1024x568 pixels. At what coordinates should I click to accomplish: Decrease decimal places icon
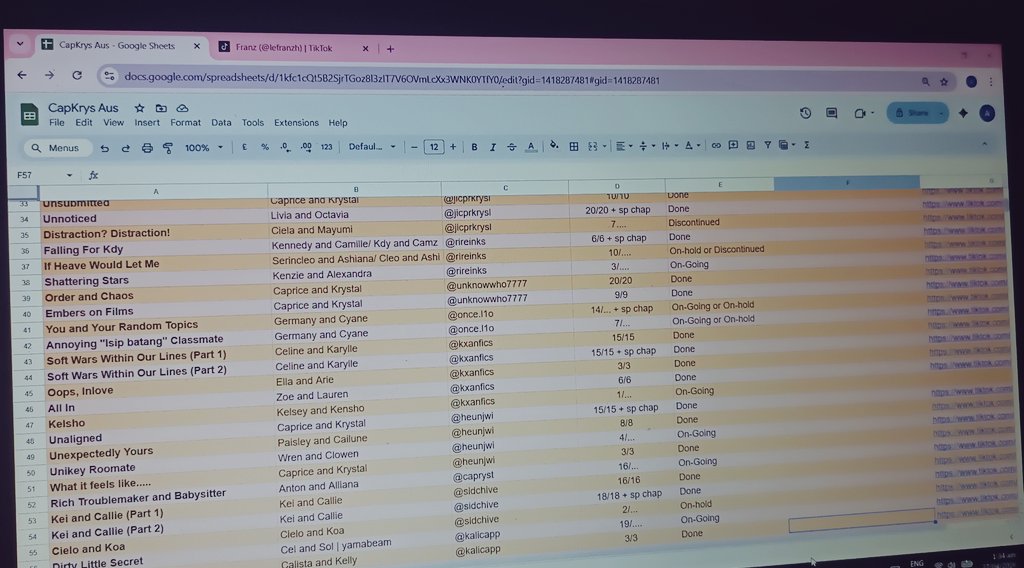coord(285,147)
